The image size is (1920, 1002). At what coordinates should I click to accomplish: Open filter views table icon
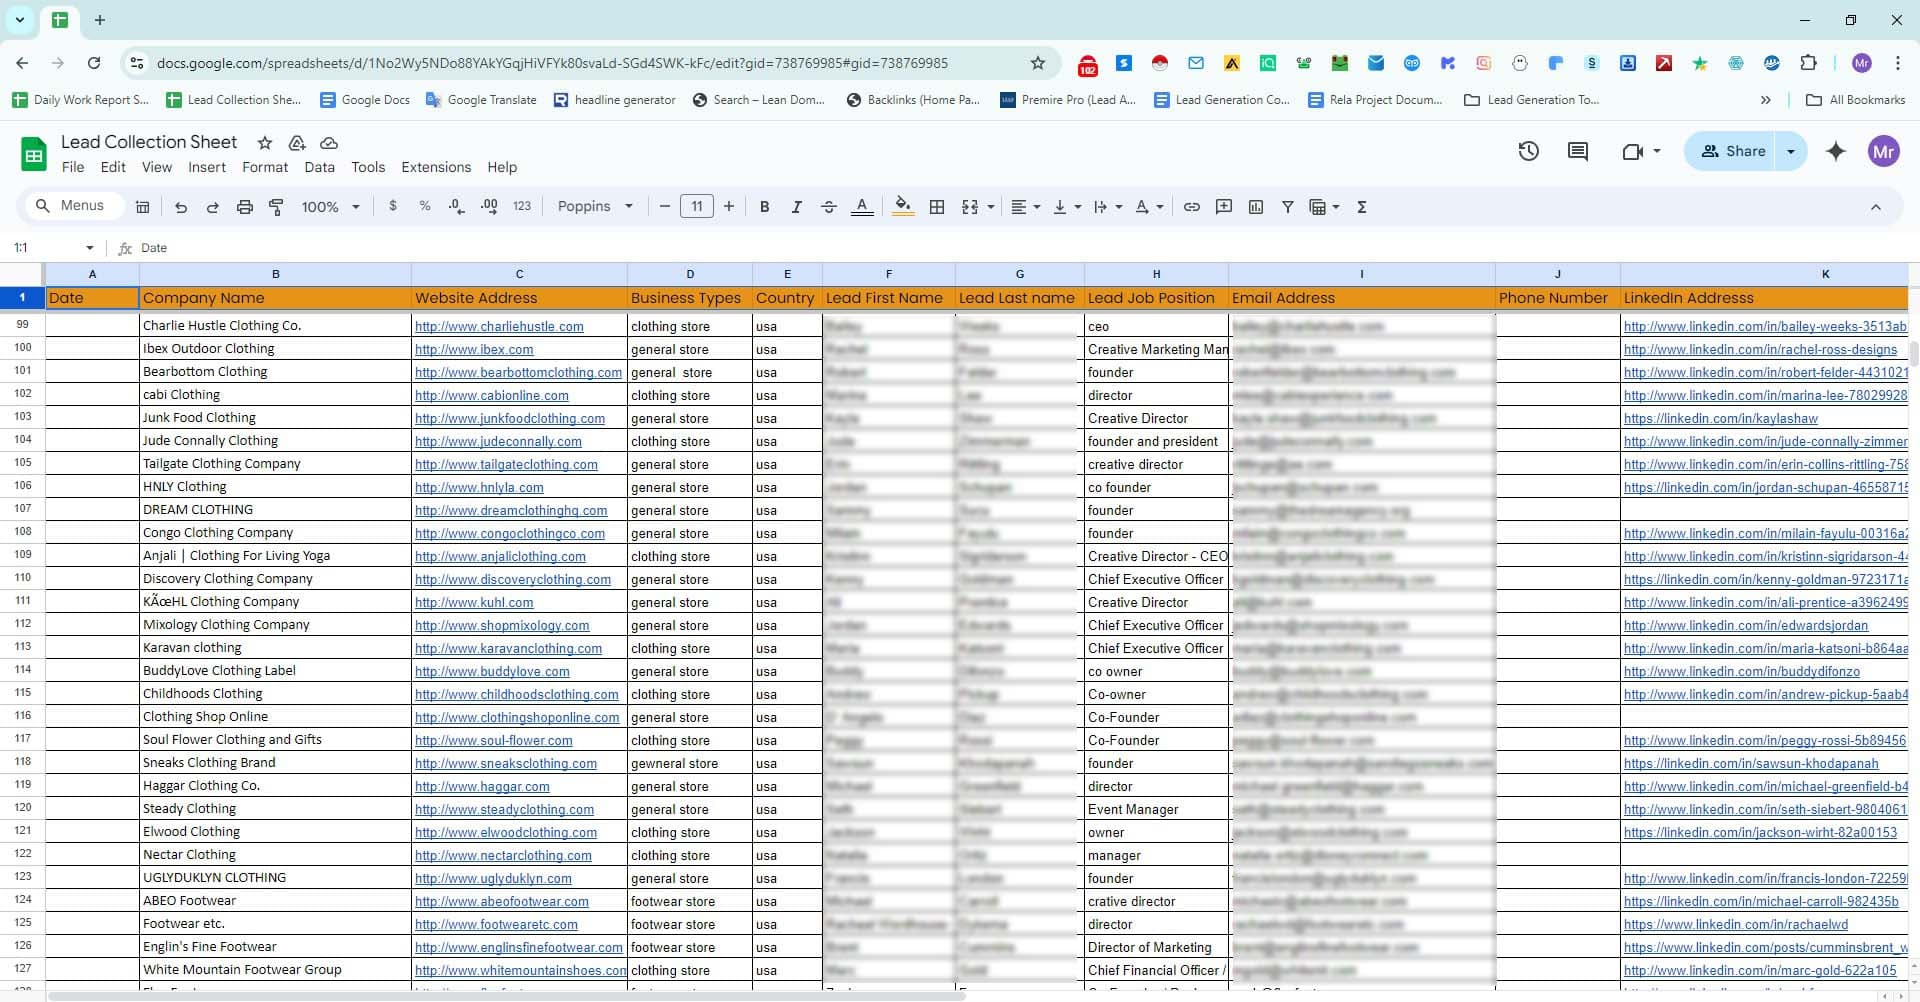pyautogui.click(x=1318, y=207)
